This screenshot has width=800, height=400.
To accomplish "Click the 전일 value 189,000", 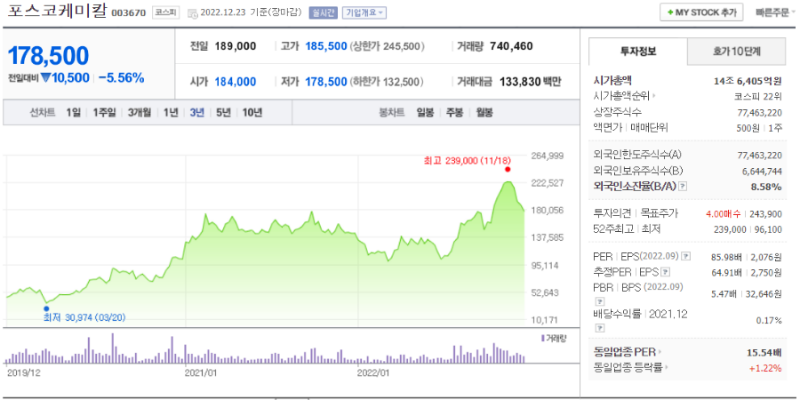I will 235,46.
